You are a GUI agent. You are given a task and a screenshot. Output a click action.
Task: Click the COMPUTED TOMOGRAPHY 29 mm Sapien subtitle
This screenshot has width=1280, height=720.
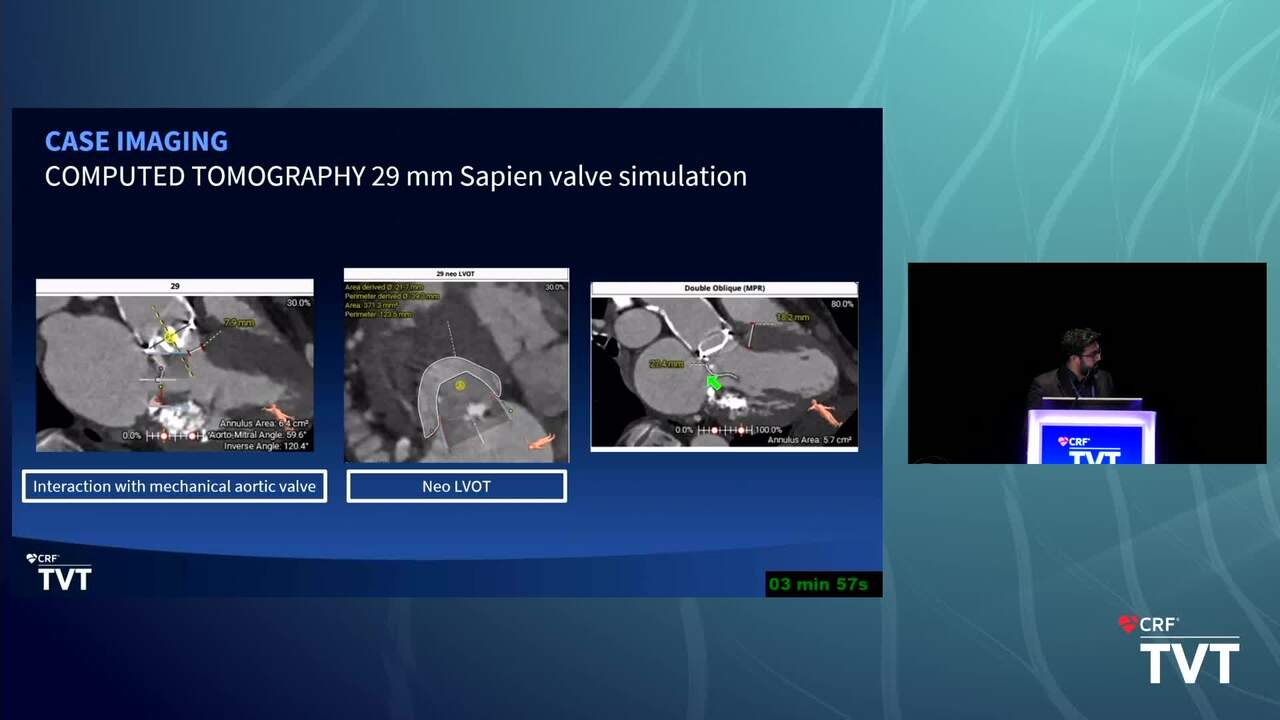(x=396, y=177)
